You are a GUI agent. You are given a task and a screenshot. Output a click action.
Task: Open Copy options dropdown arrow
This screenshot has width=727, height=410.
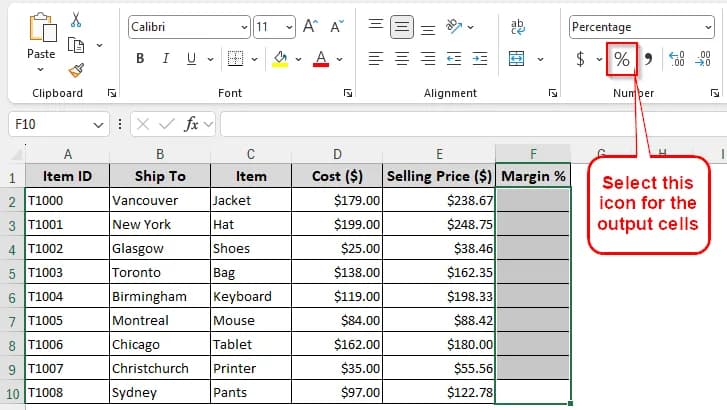99,45
